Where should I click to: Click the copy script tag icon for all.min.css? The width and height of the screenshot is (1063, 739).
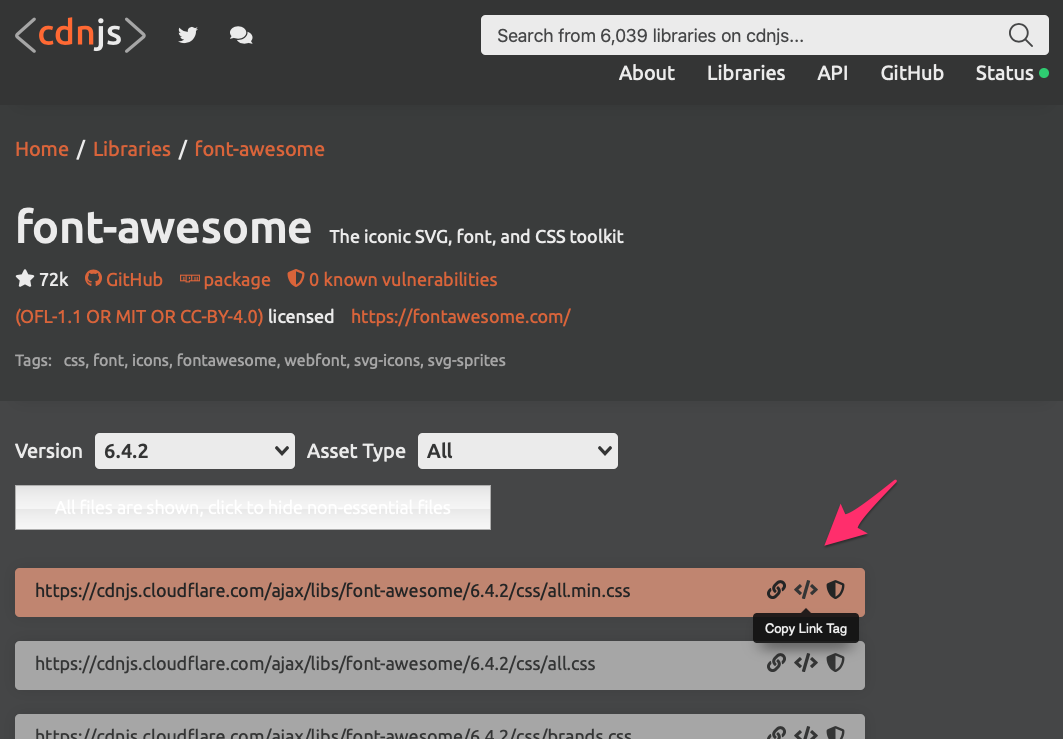[806, 590]
